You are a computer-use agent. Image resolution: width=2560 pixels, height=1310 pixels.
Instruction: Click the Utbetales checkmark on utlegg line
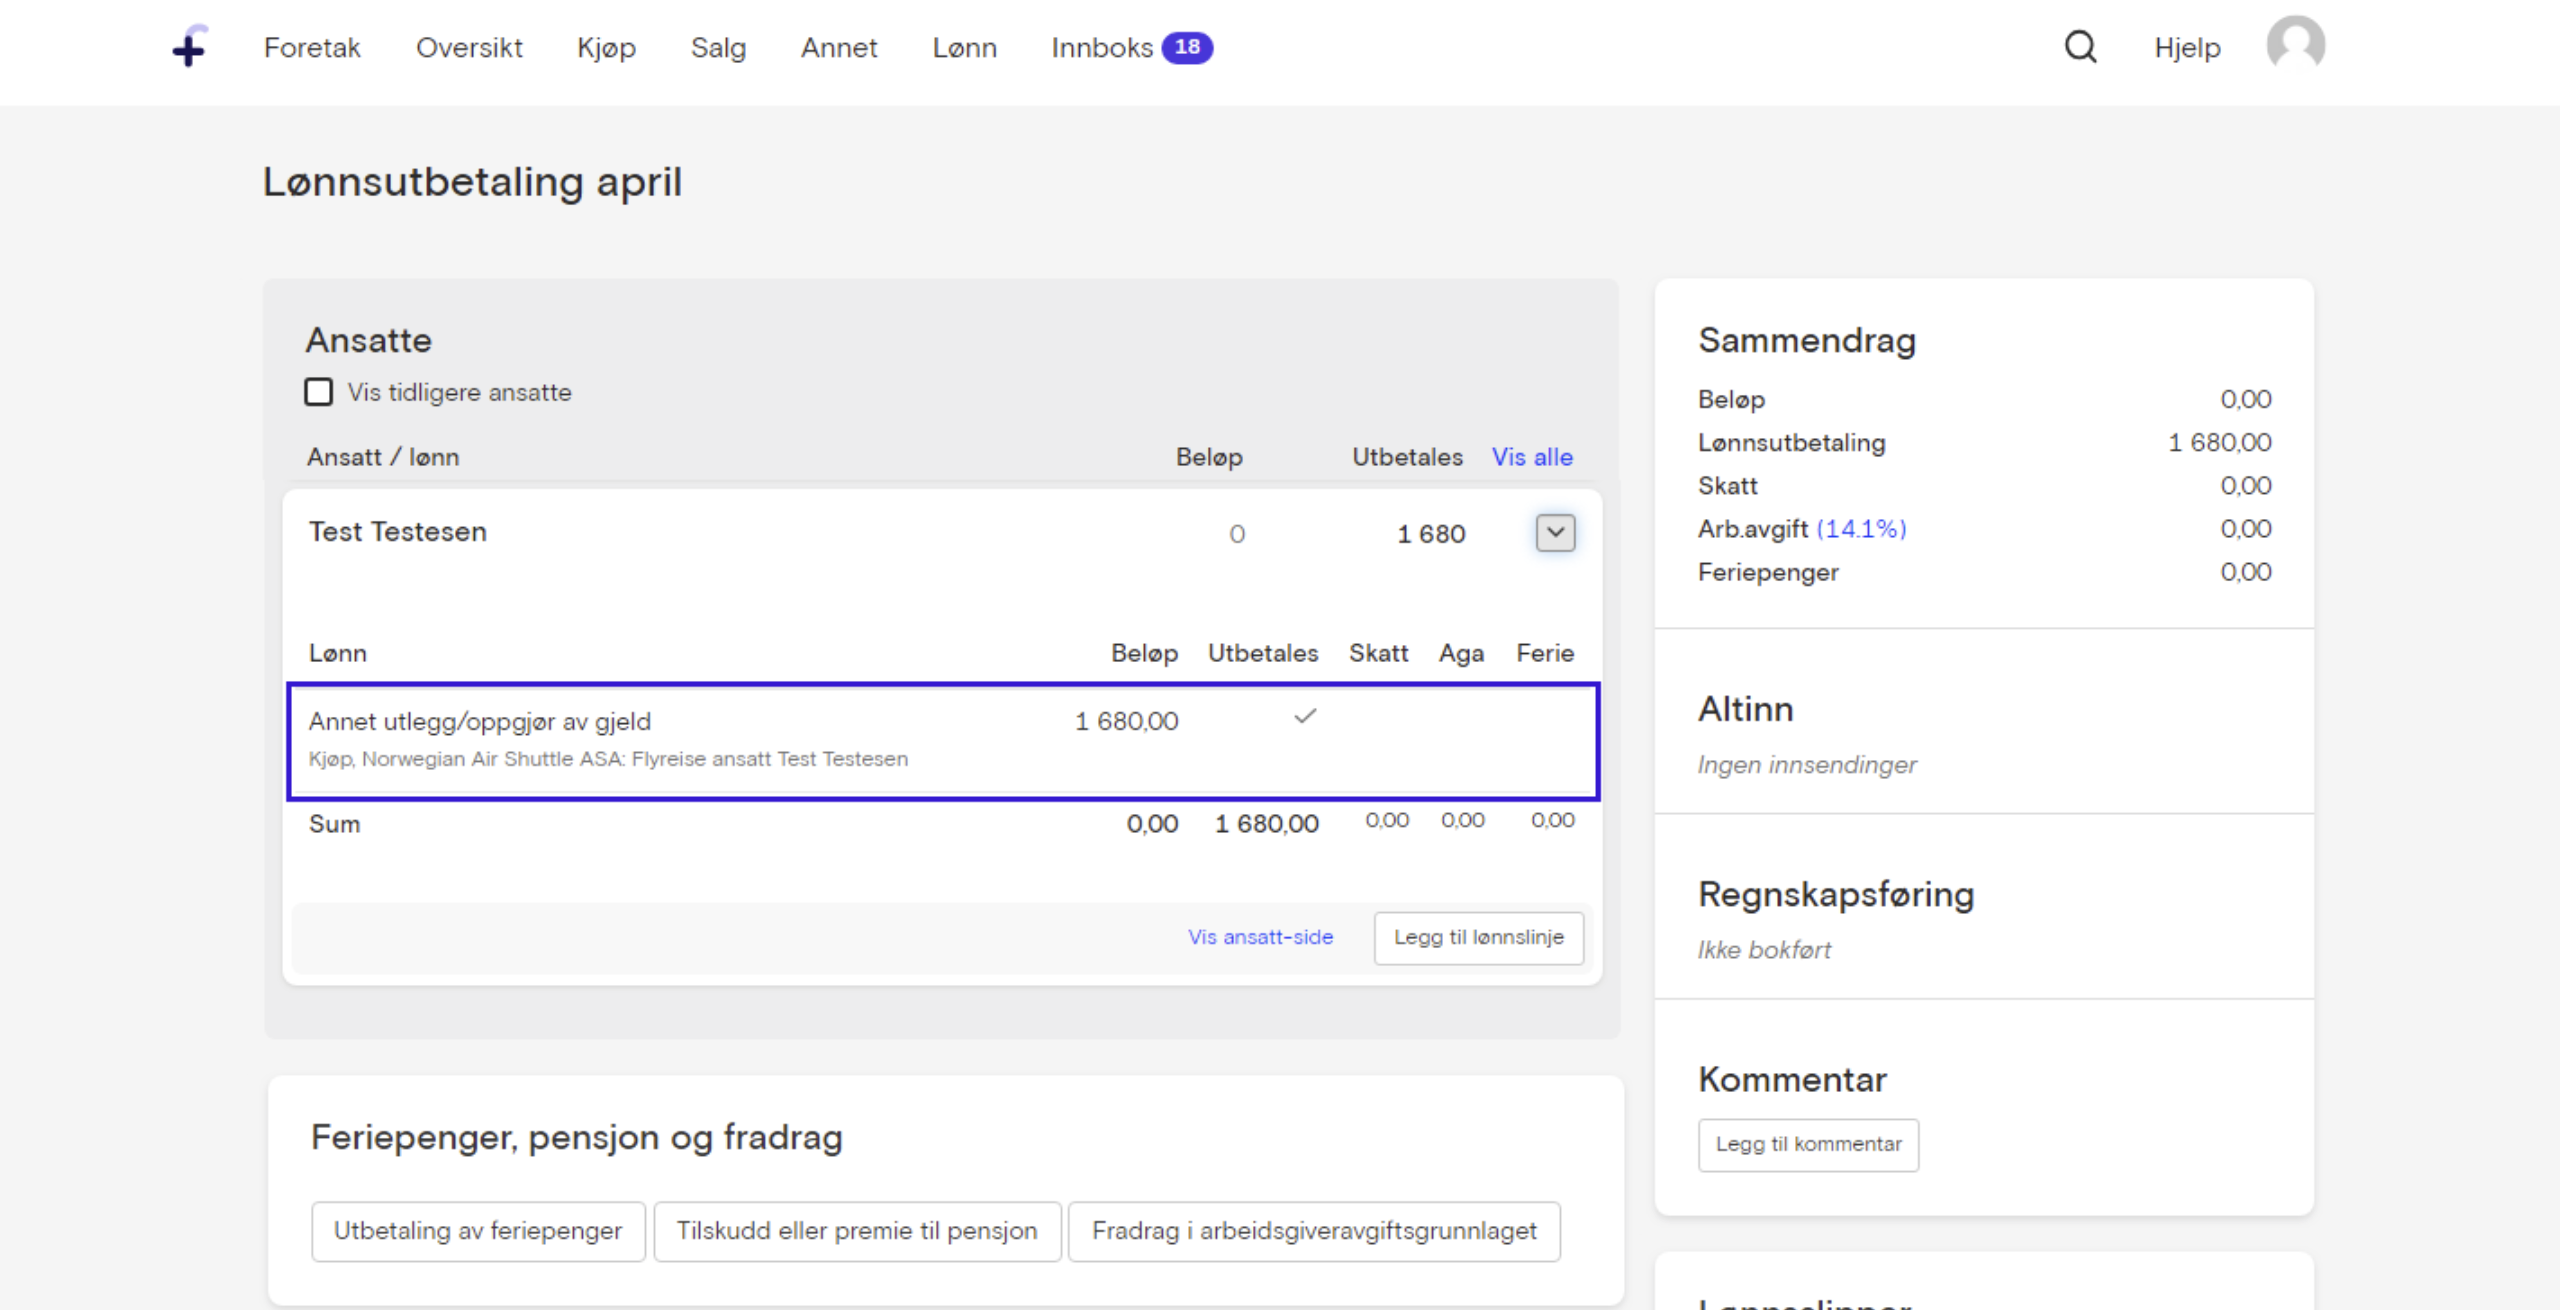click(1305, 716)
